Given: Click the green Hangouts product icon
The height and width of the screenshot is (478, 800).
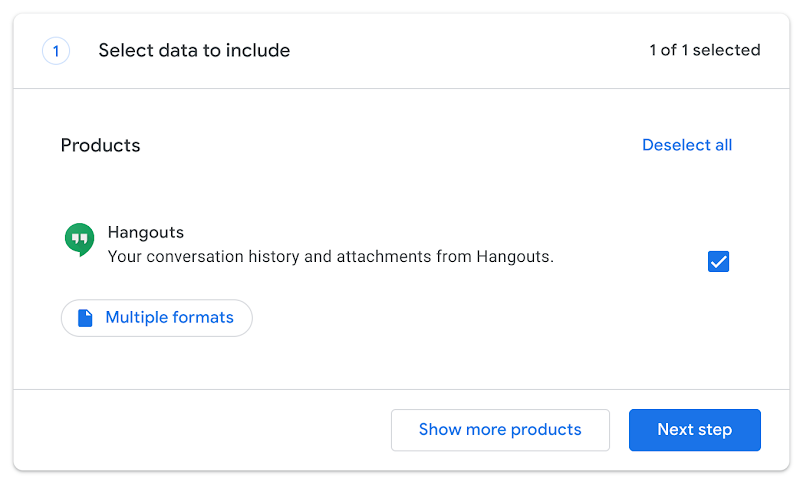Looking at the screenshot, I should click(x=79, y=240).
